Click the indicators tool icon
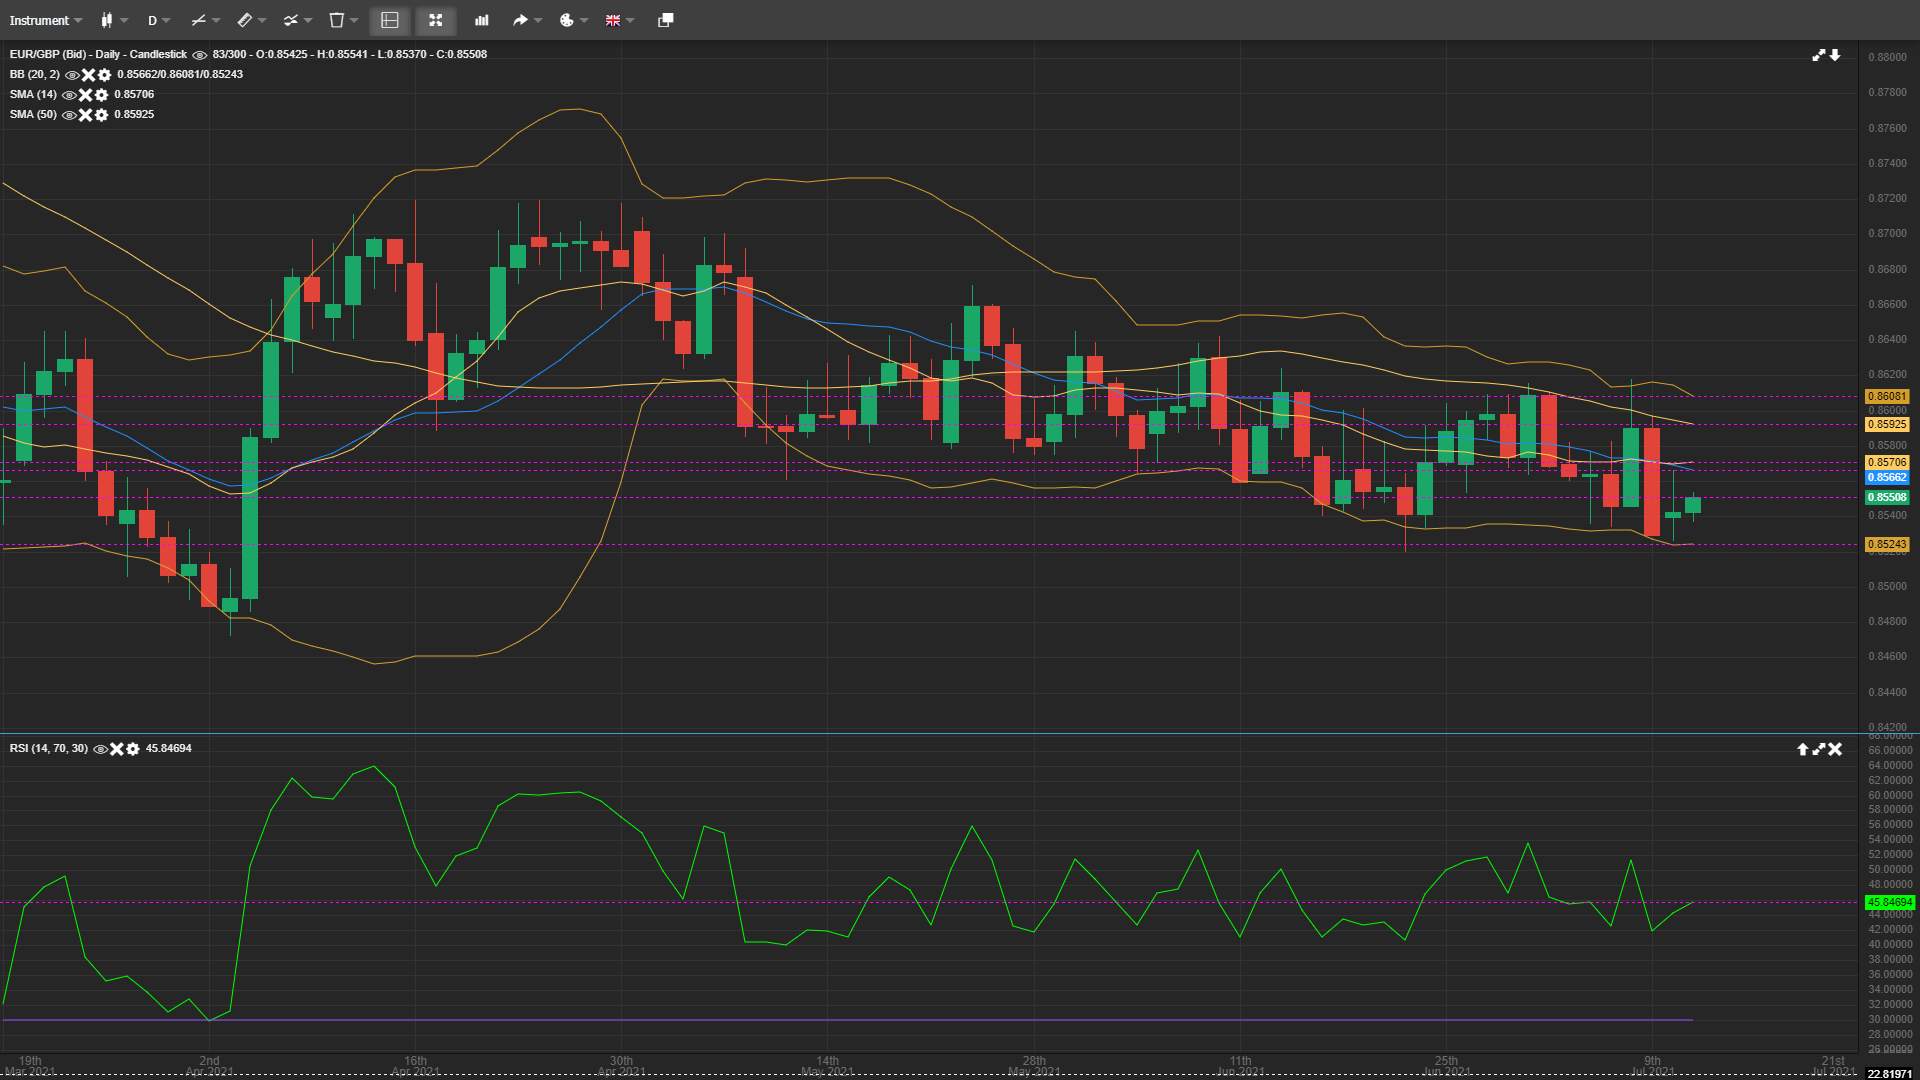 coord(290,20)
